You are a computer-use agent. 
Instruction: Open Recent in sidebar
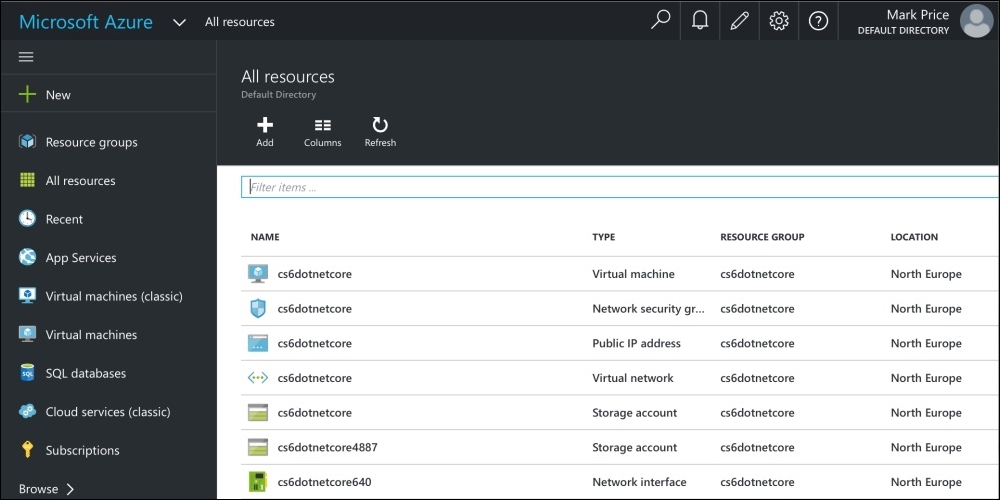64,219
